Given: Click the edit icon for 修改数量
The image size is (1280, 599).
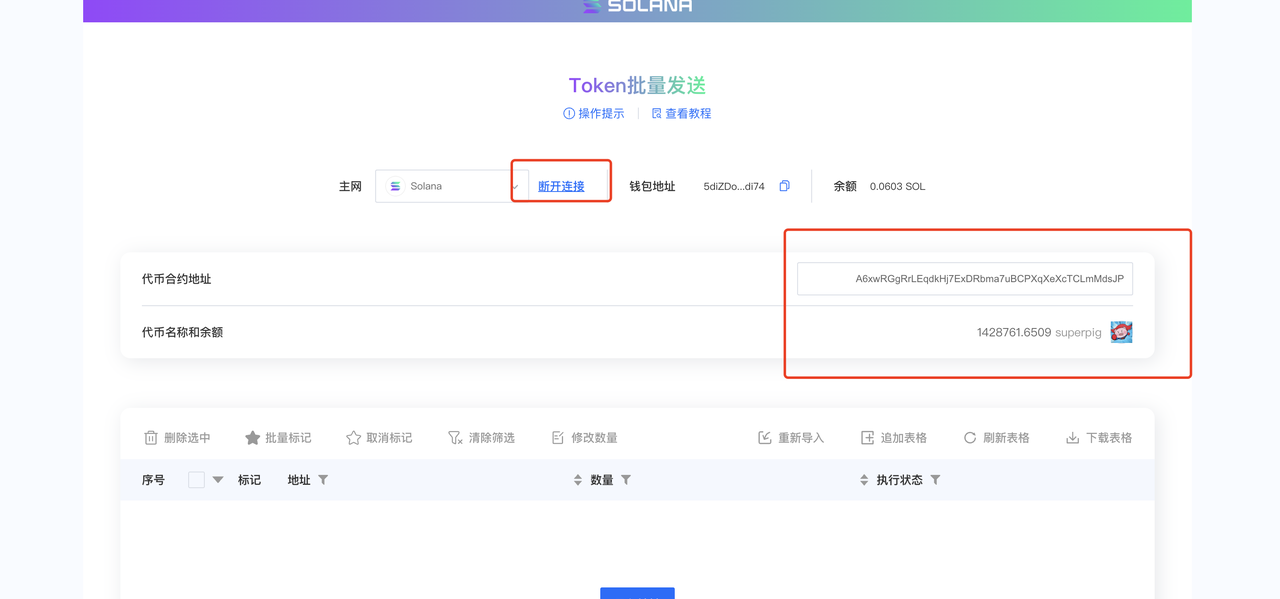Looking at the screenshot, I should 558,438.
